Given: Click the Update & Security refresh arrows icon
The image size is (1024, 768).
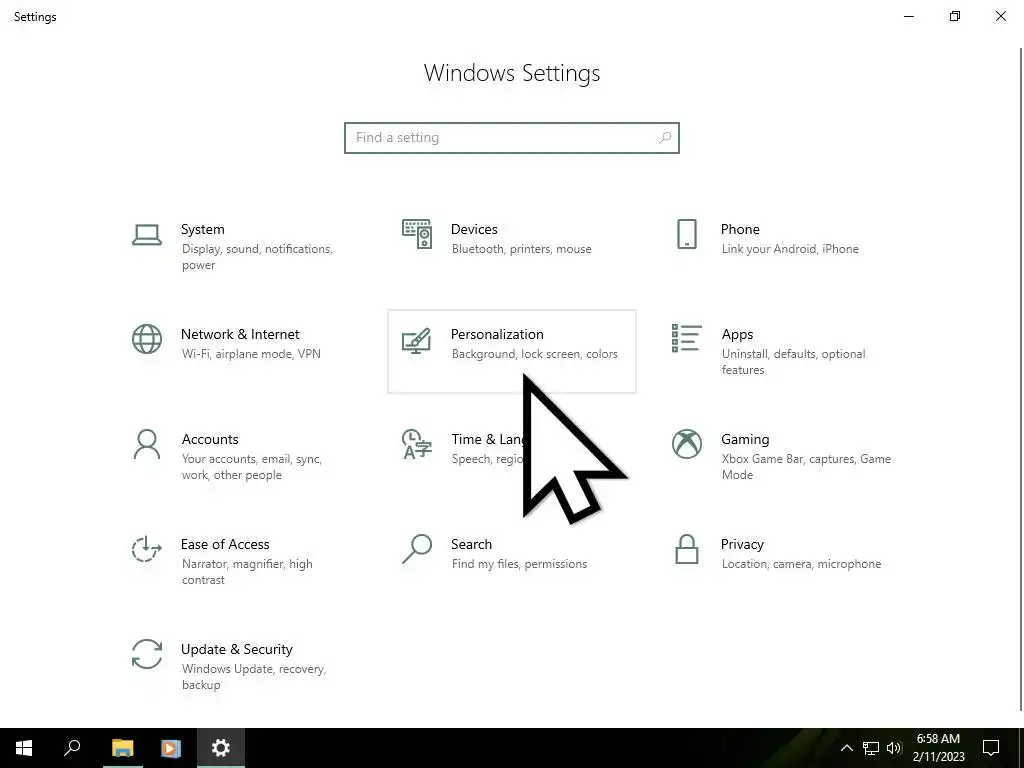Looking at the screenshot, I should tap(147, 654).
